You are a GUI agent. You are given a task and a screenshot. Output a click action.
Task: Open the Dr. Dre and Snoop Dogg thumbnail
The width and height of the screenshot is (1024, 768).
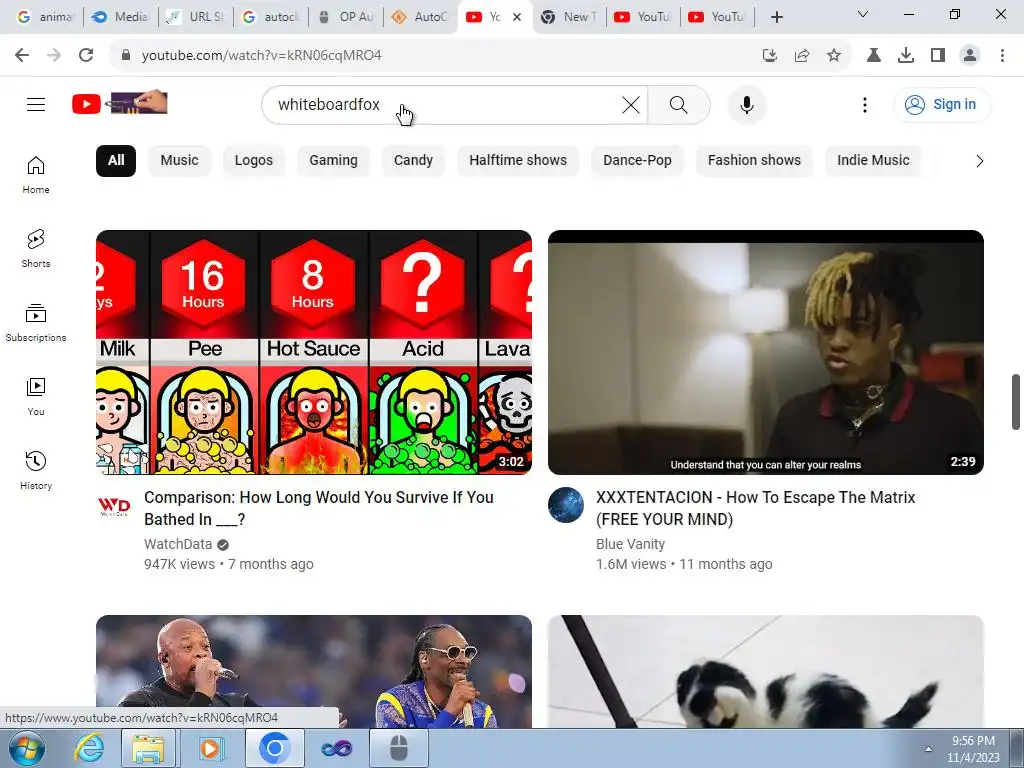click(x=313, y=671)
